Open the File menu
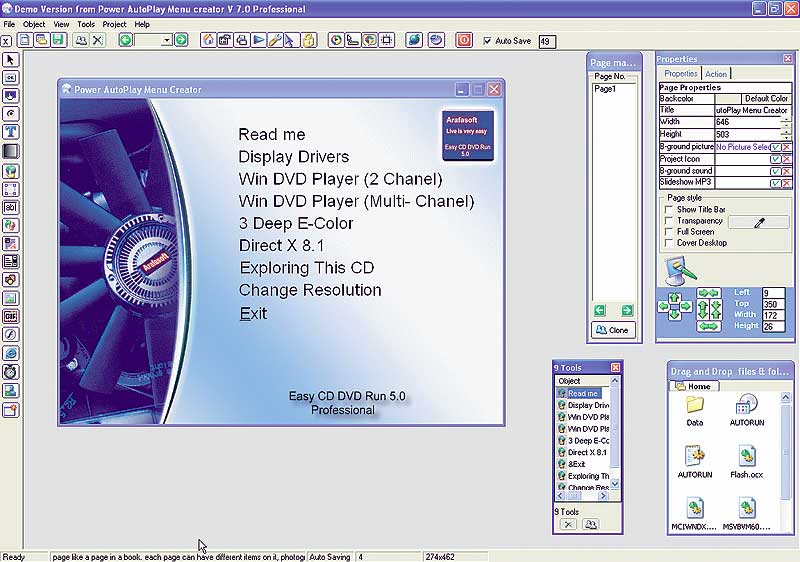This screenshot has width=800, height=562. point(9,24)
